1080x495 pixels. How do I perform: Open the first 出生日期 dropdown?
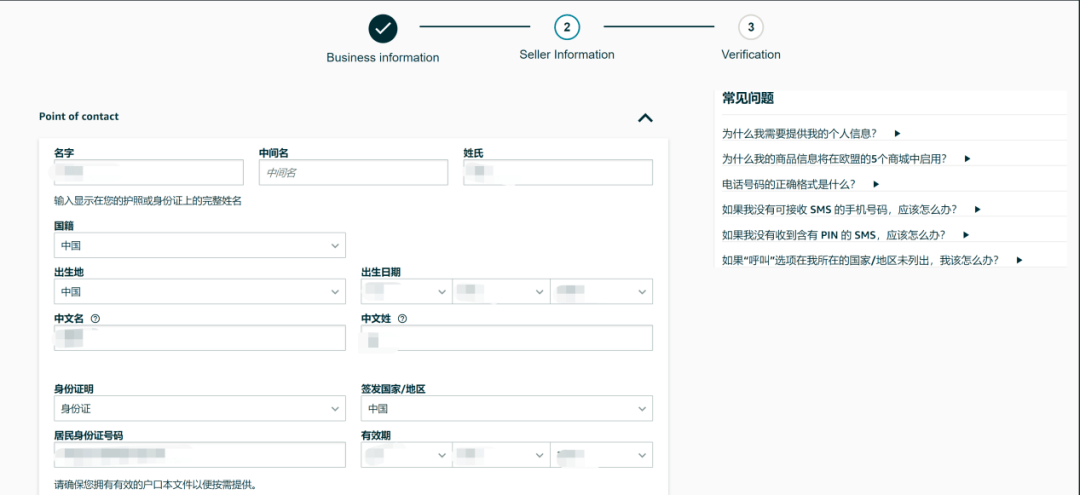(405, 292)
